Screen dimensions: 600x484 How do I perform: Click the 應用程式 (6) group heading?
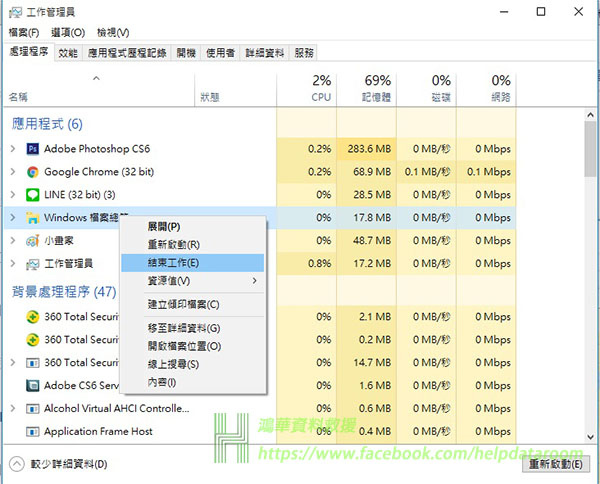pyautogui.click(x=47, y=124)
